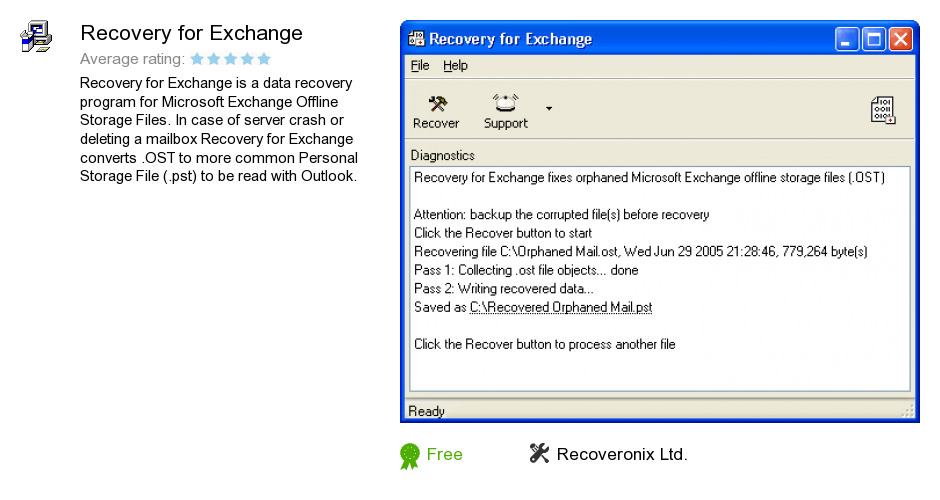Image resolution: width=940 pixels, height=500 pixels.
Task: Click the Diagnostics label
Action: (x=442, y=155)
